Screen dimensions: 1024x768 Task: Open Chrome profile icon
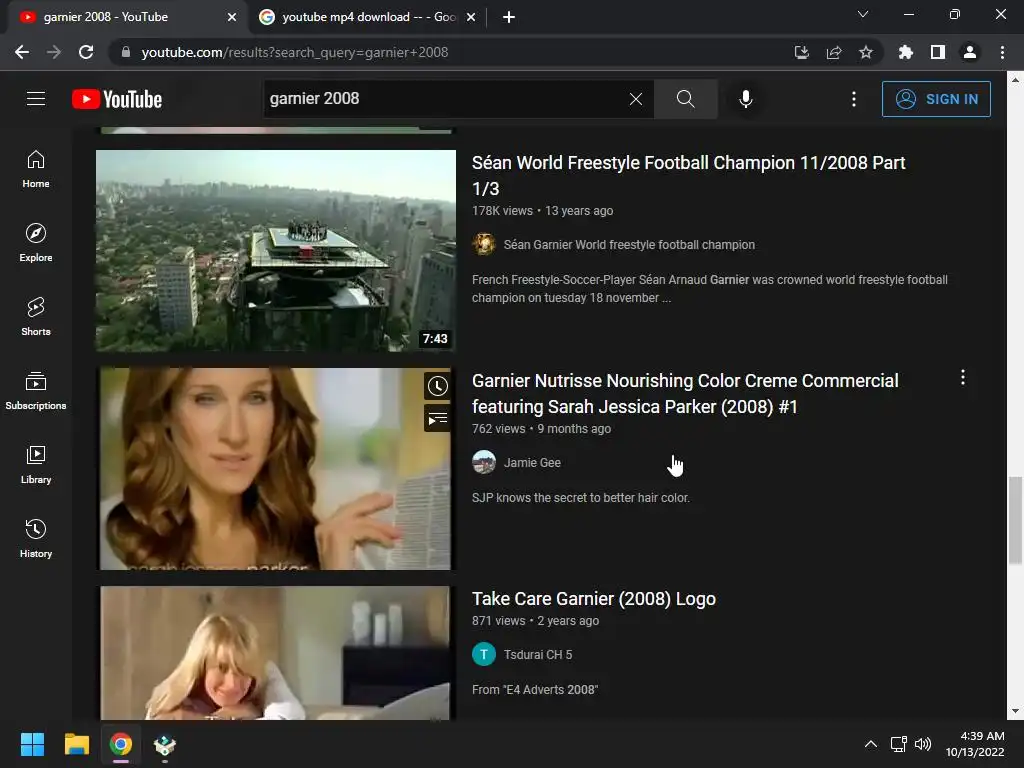click(970, 52)
